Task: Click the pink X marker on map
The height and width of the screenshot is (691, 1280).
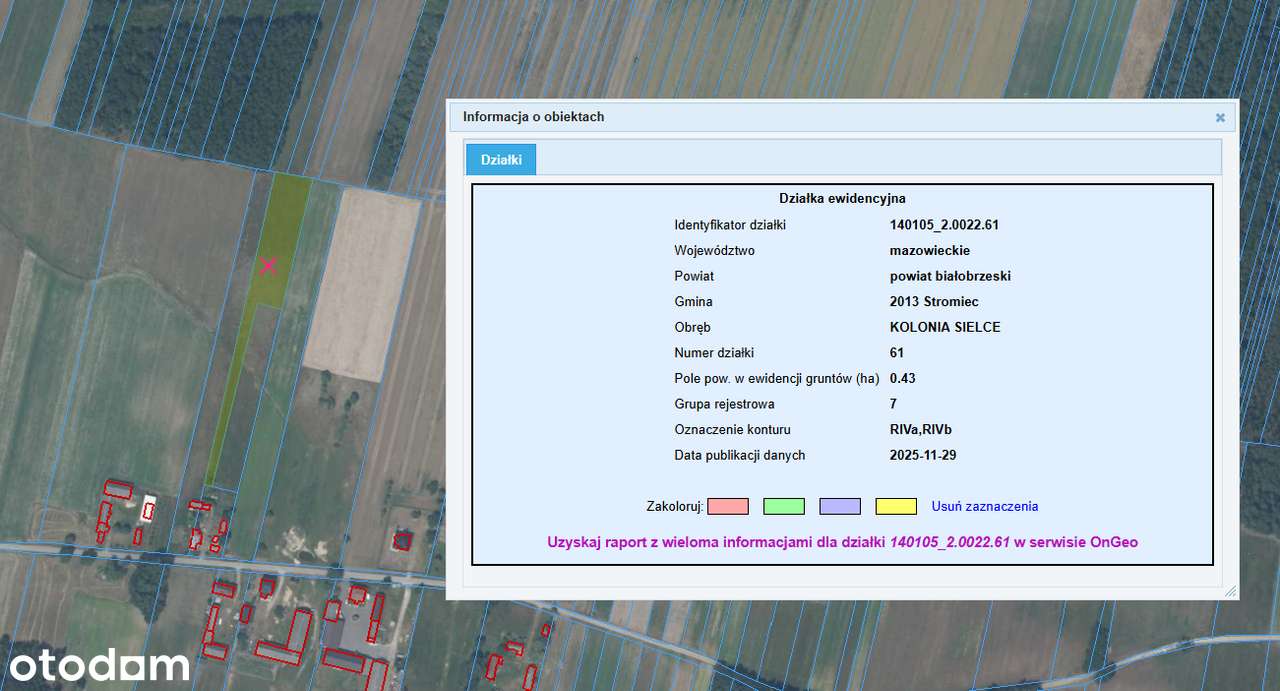Action: click(268, 266)
